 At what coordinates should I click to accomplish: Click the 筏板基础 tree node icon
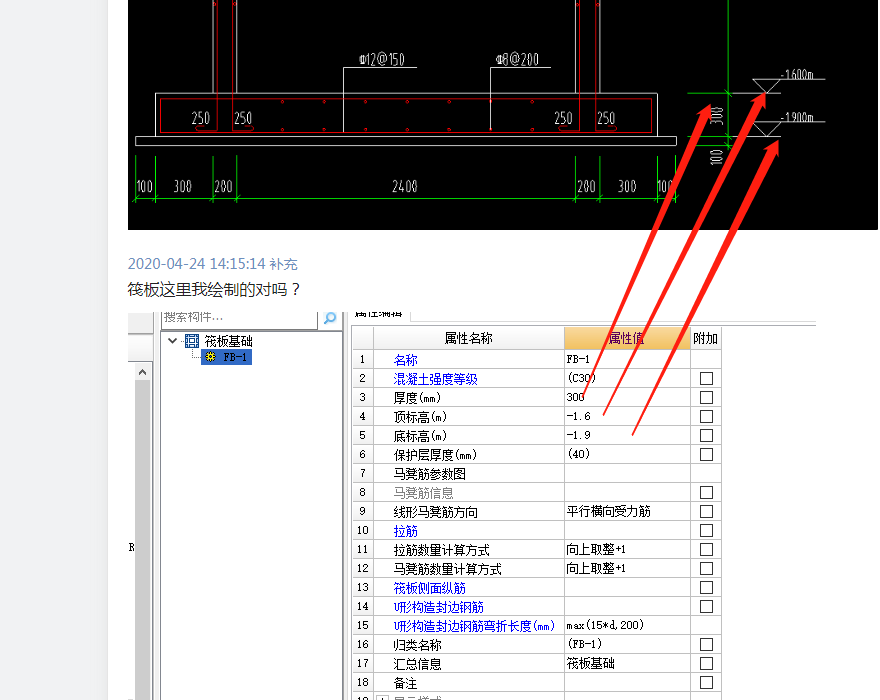tap(192, 341)
